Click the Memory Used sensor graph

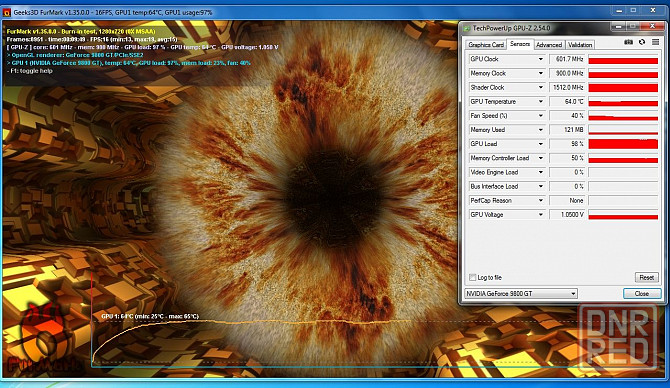point(623,130)
